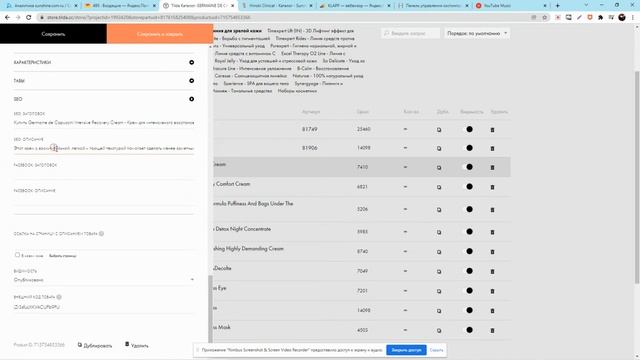
Task: Tick the open-in-new-window checkbox
Action: (x=17, y=255)
